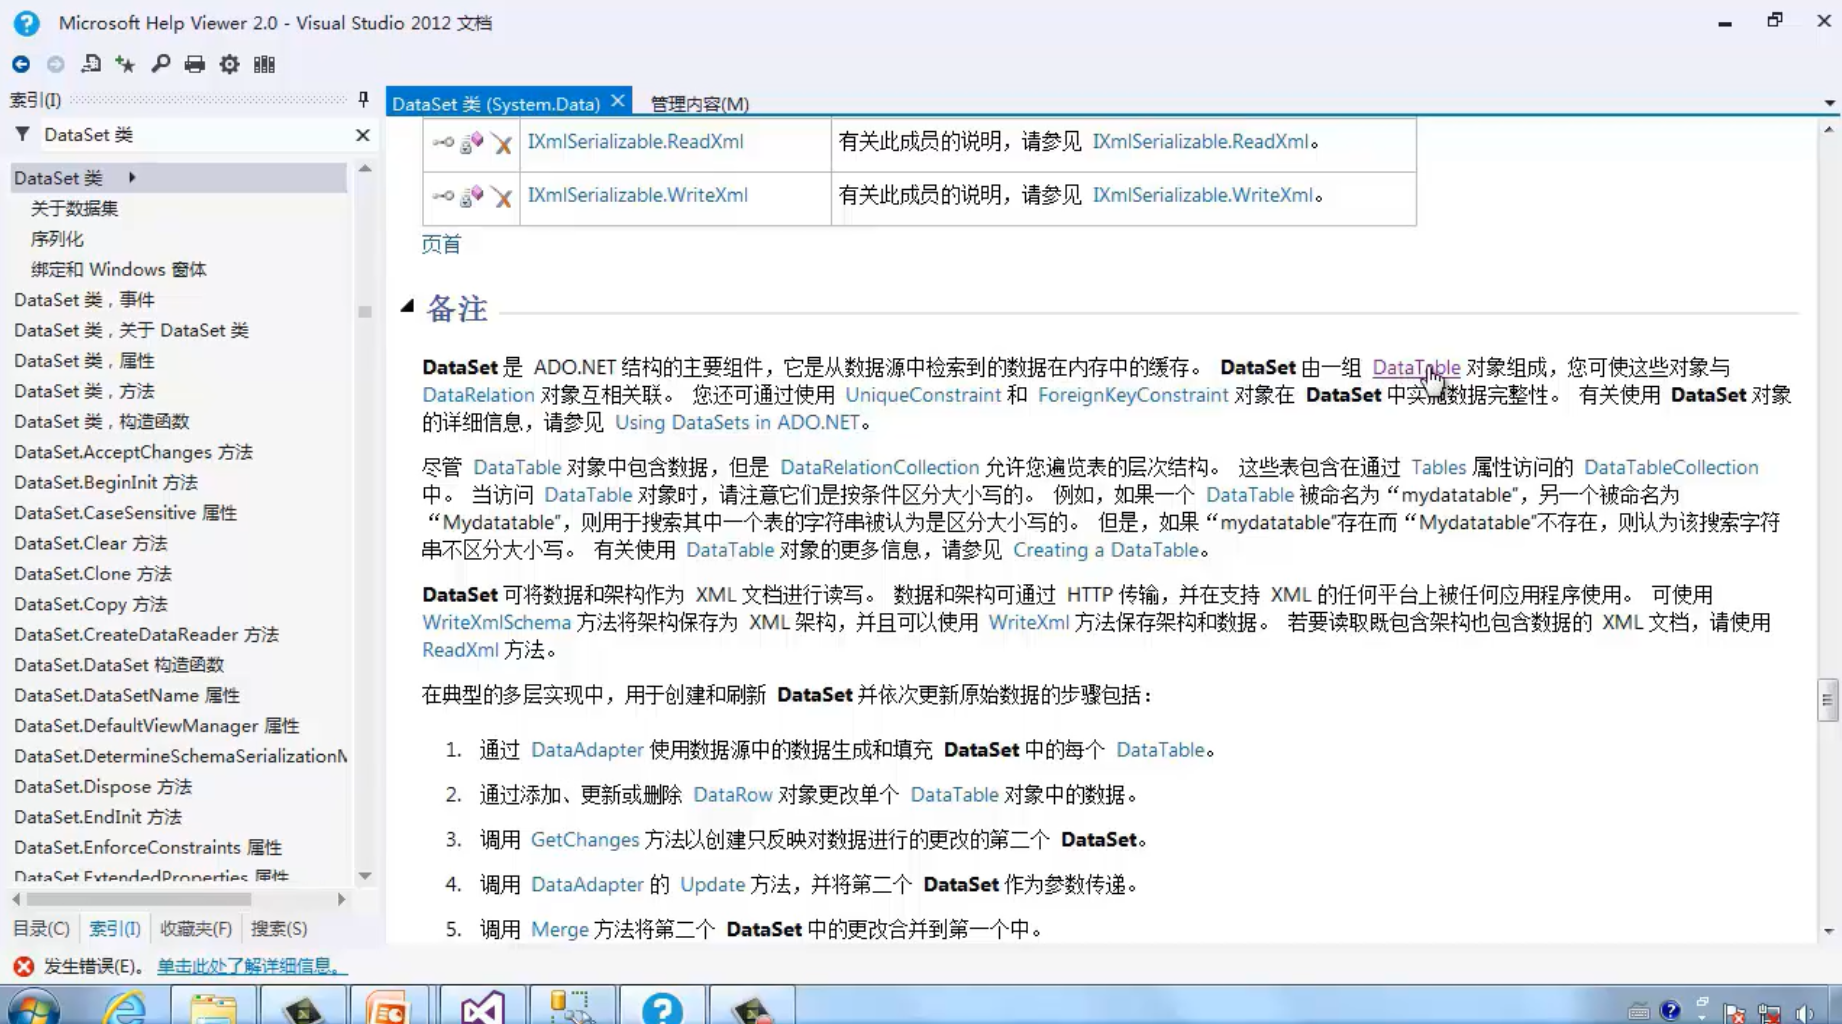Open the UniqueConstraint link
This screenshot has height=1024, width=1842.
923,395
